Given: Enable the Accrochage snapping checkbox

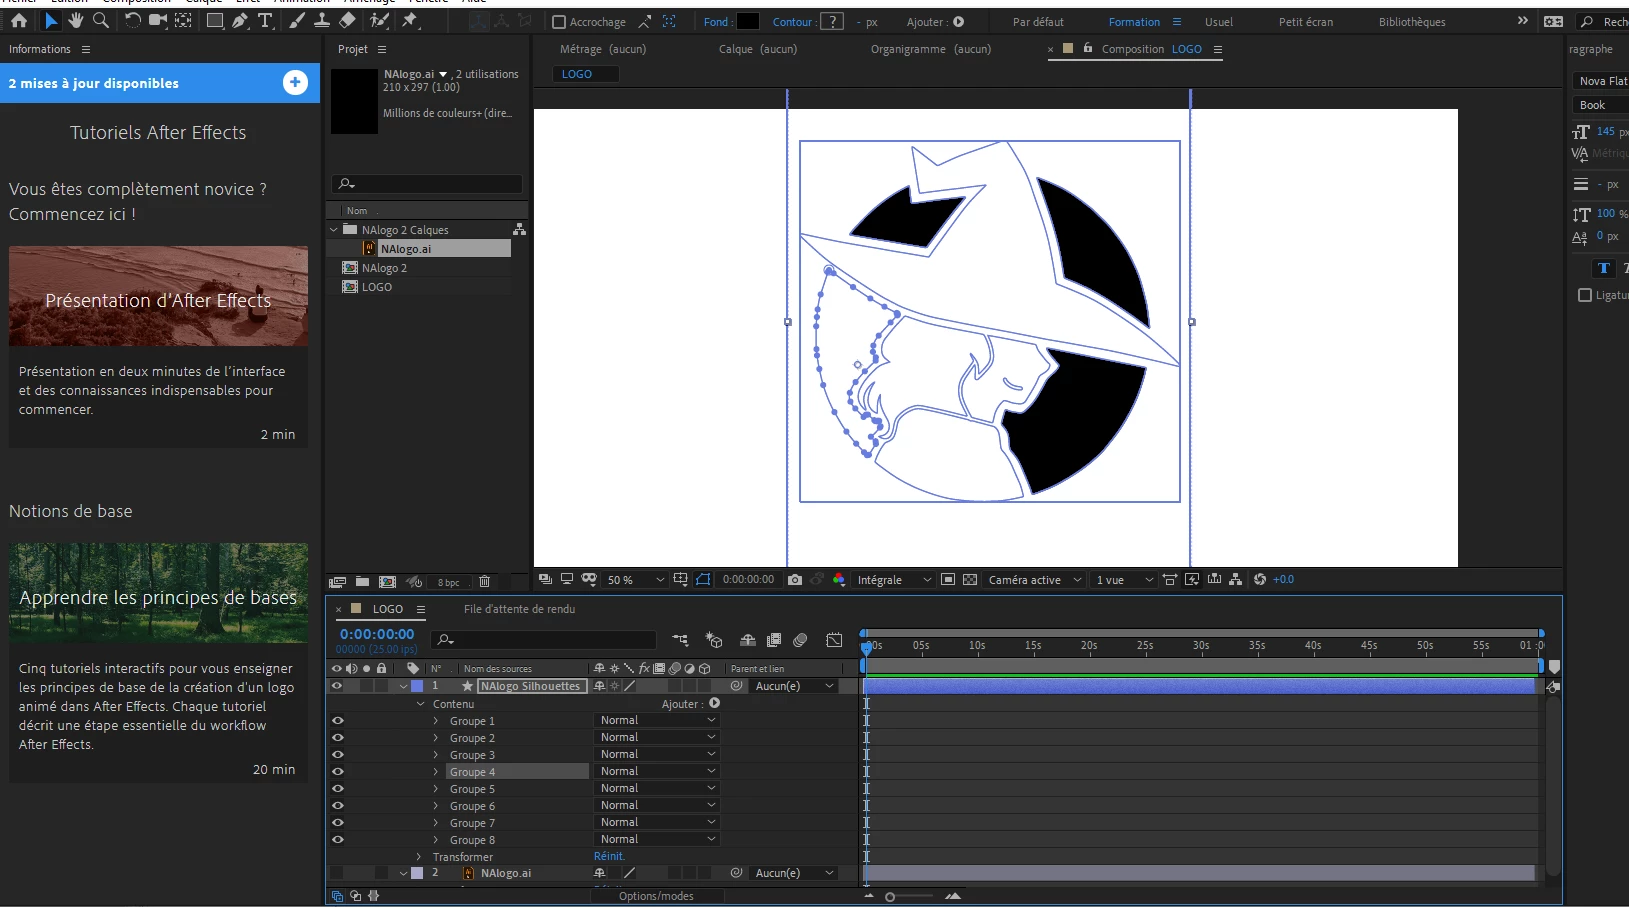Looking at the screenshot, I should (x=559, y=22).
